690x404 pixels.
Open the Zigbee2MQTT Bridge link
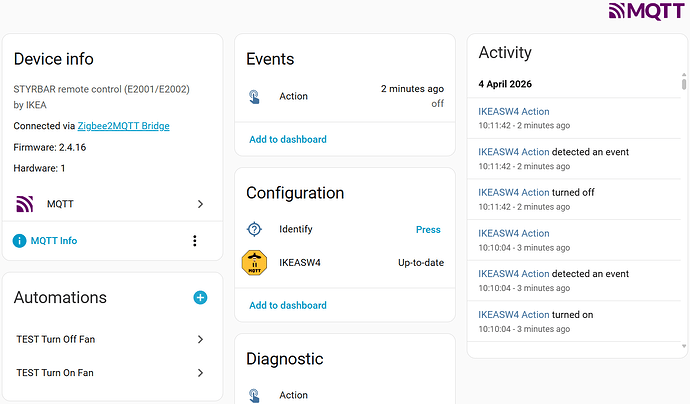(x=123, y=126)
